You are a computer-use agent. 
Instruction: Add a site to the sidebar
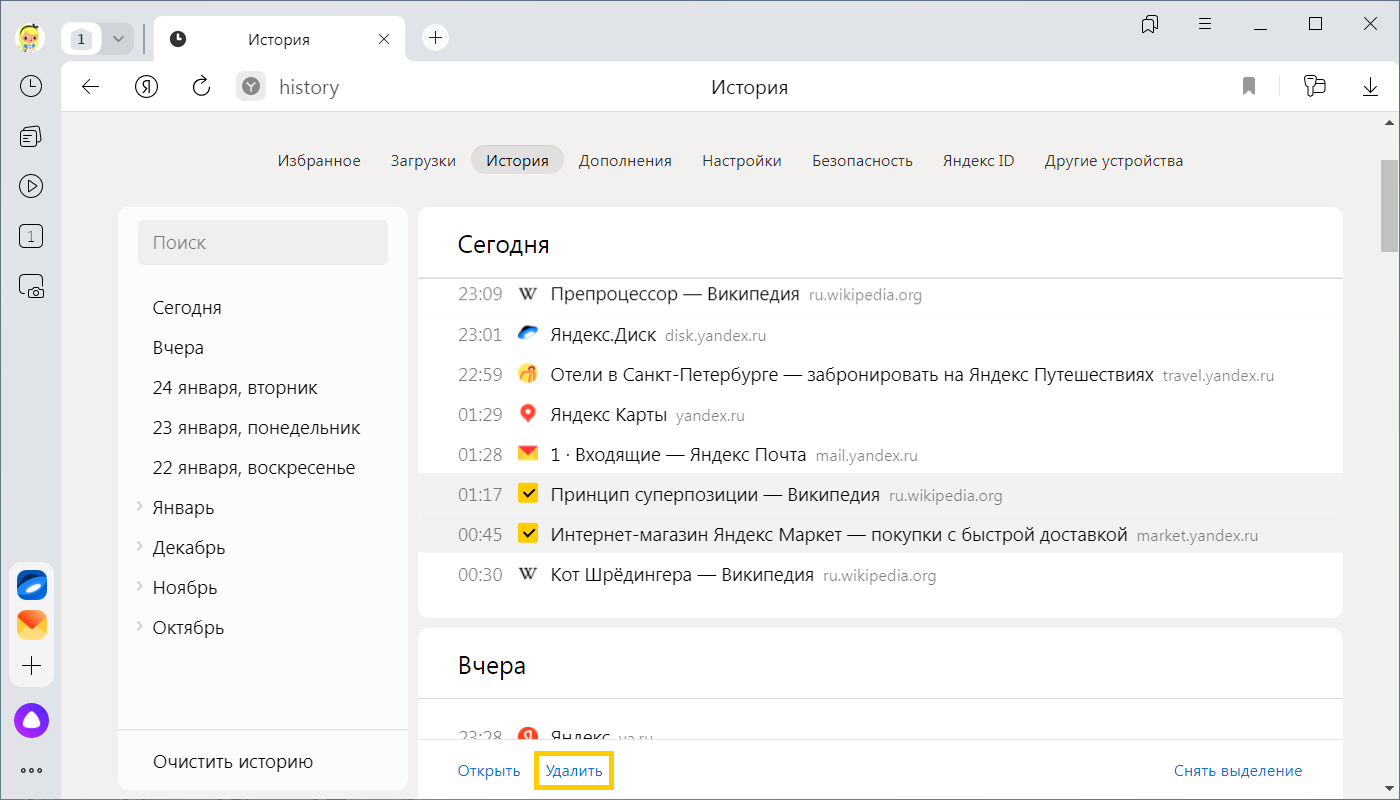point(32,666)
